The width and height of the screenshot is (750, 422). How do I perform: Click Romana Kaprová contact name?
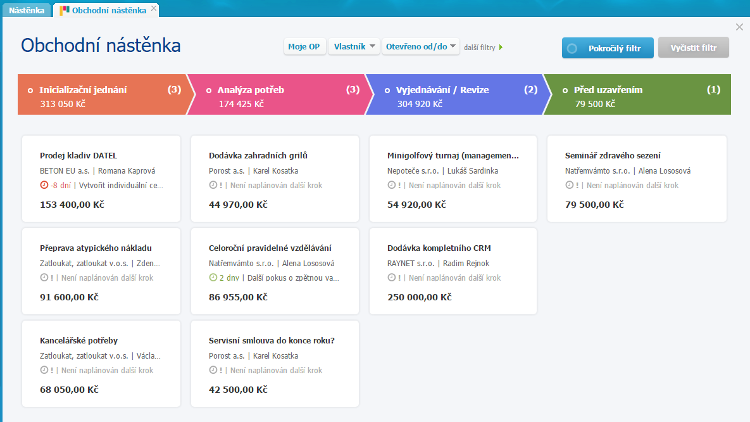tap(127, 171)
